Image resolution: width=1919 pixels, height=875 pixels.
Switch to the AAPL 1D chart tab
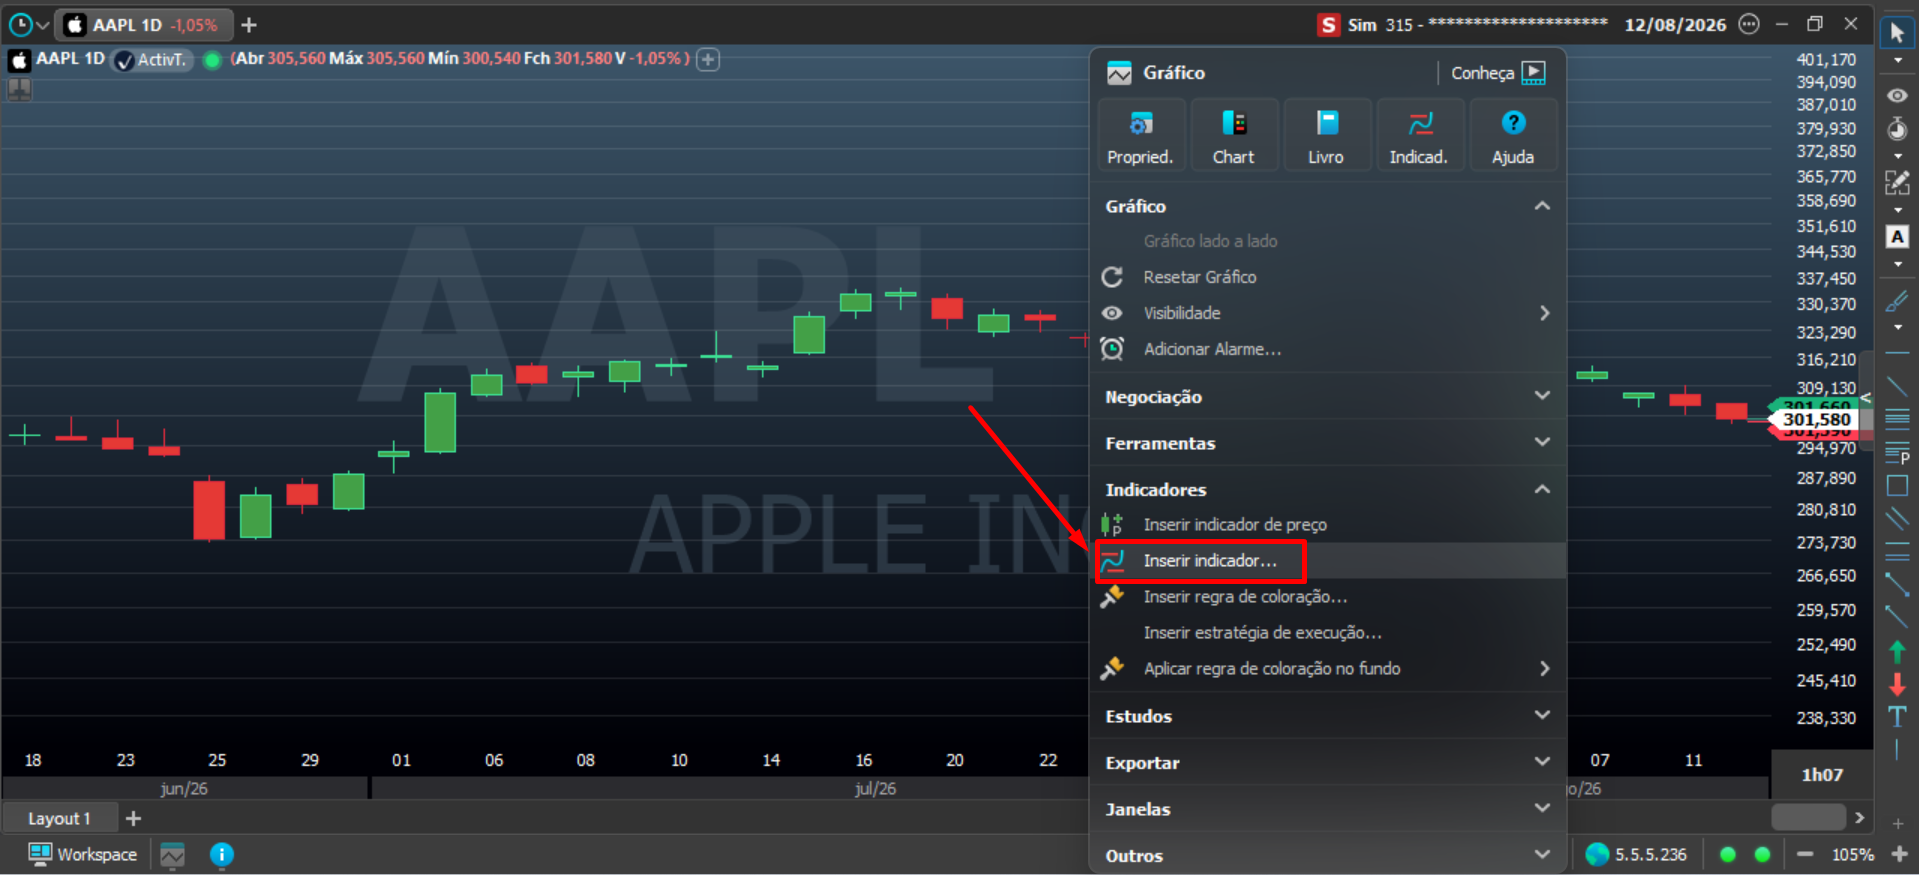coord(144,25)
